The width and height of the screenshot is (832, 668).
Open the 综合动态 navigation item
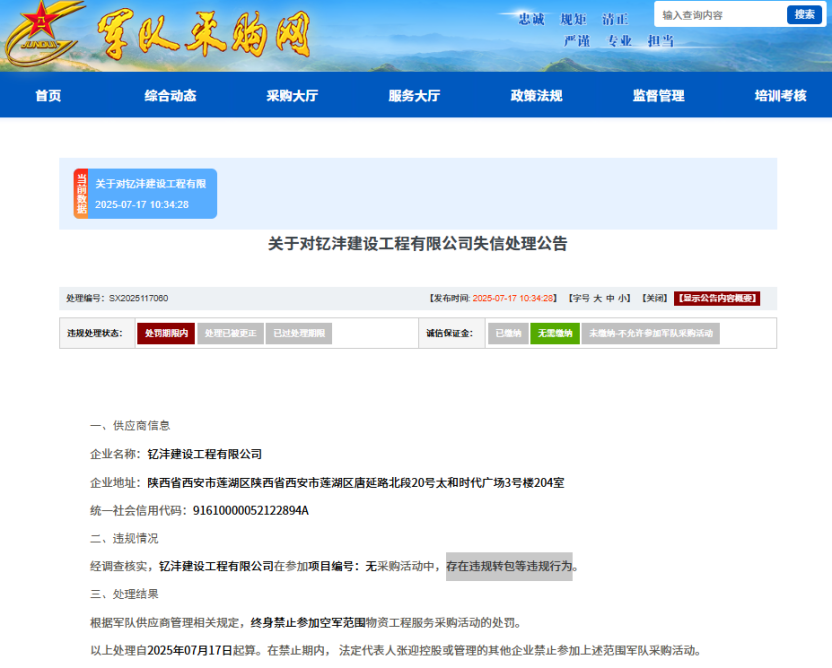(170, 96)
